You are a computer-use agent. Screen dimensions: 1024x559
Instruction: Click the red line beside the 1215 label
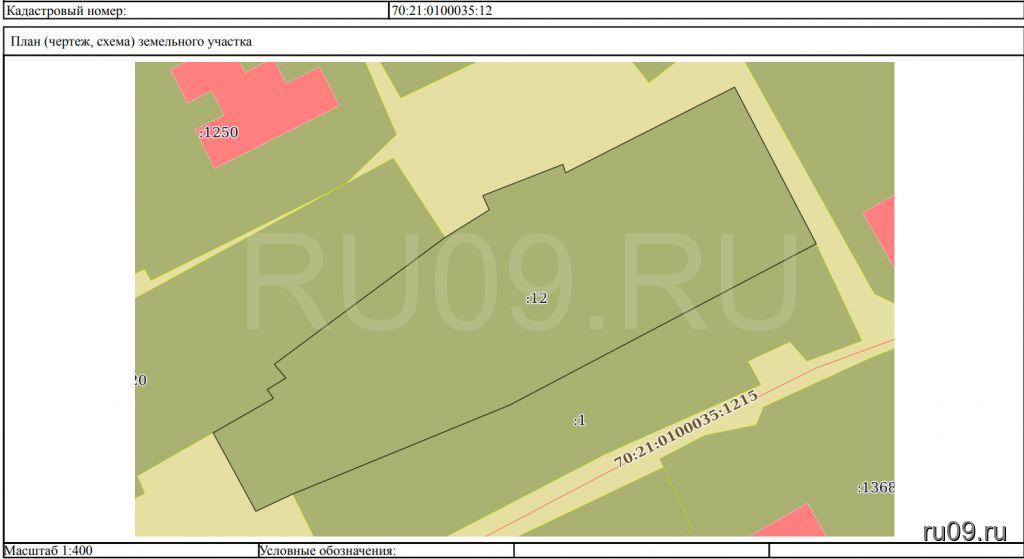840,359
